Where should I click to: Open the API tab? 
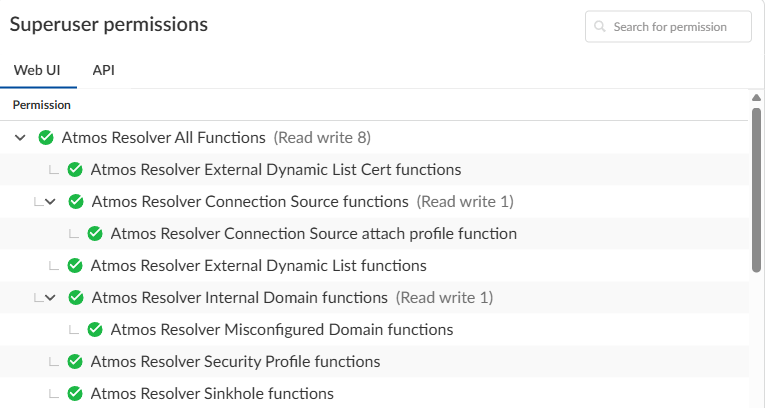tap(103, 71)
